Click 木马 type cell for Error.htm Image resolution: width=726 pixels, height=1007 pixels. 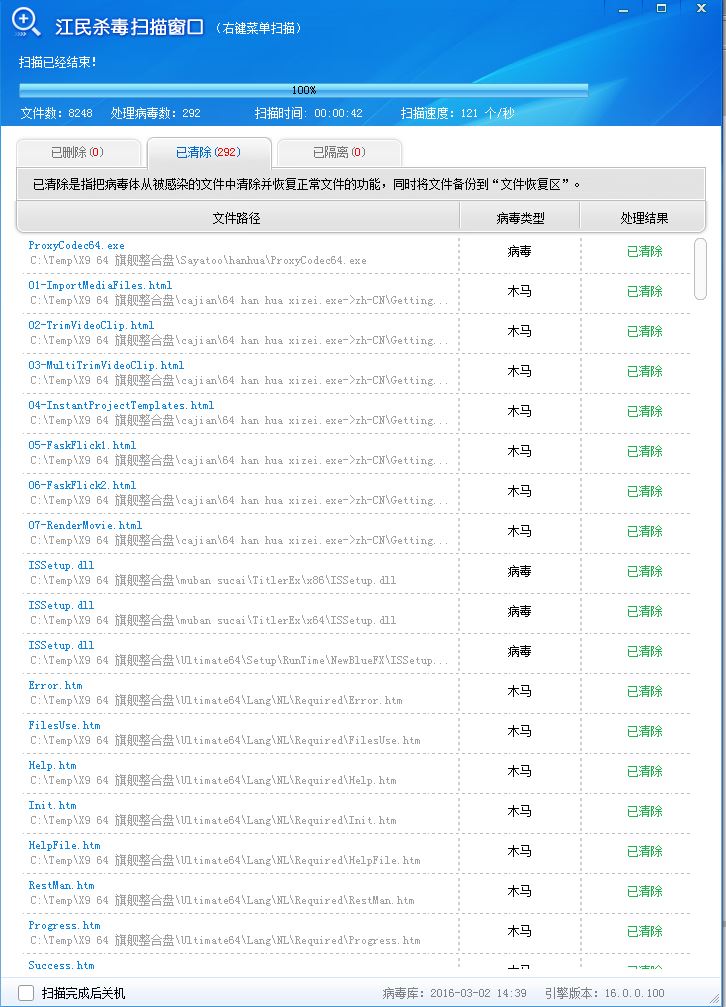point(519,692)
